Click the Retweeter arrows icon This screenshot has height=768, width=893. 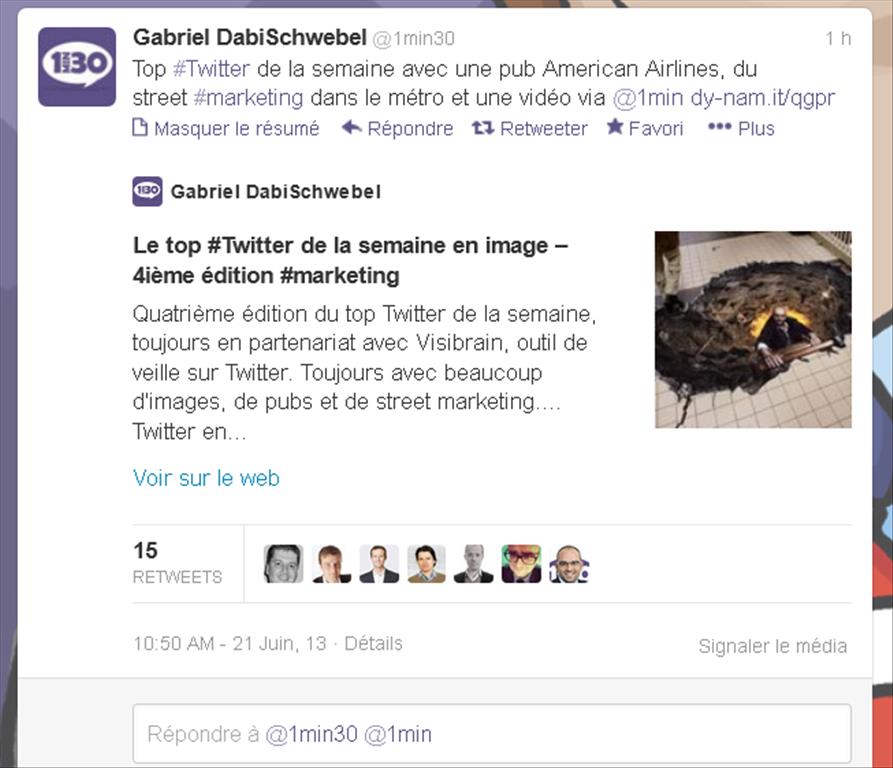coord(482,128)
